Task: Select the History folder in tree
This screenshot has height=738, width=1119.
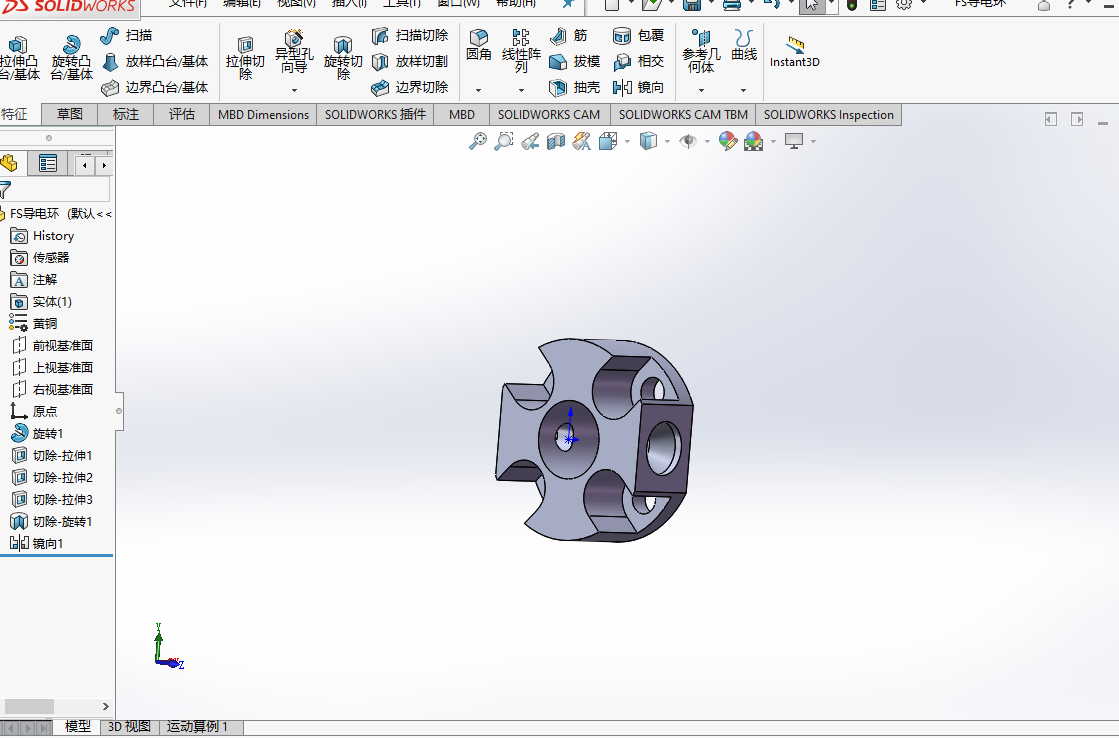Action: [43, 236]
